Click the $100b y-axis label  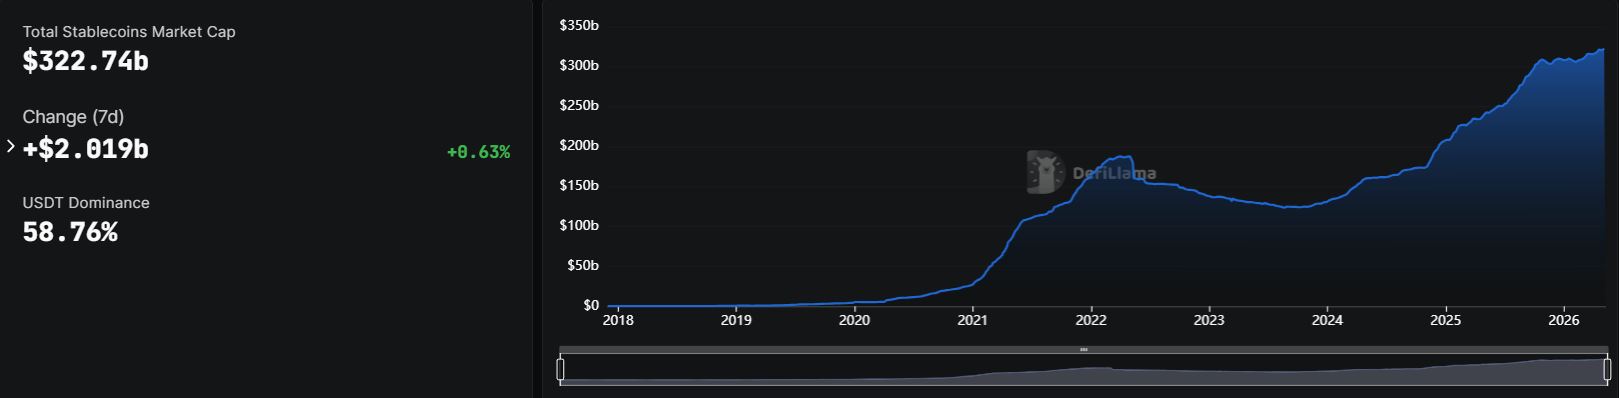579,225
